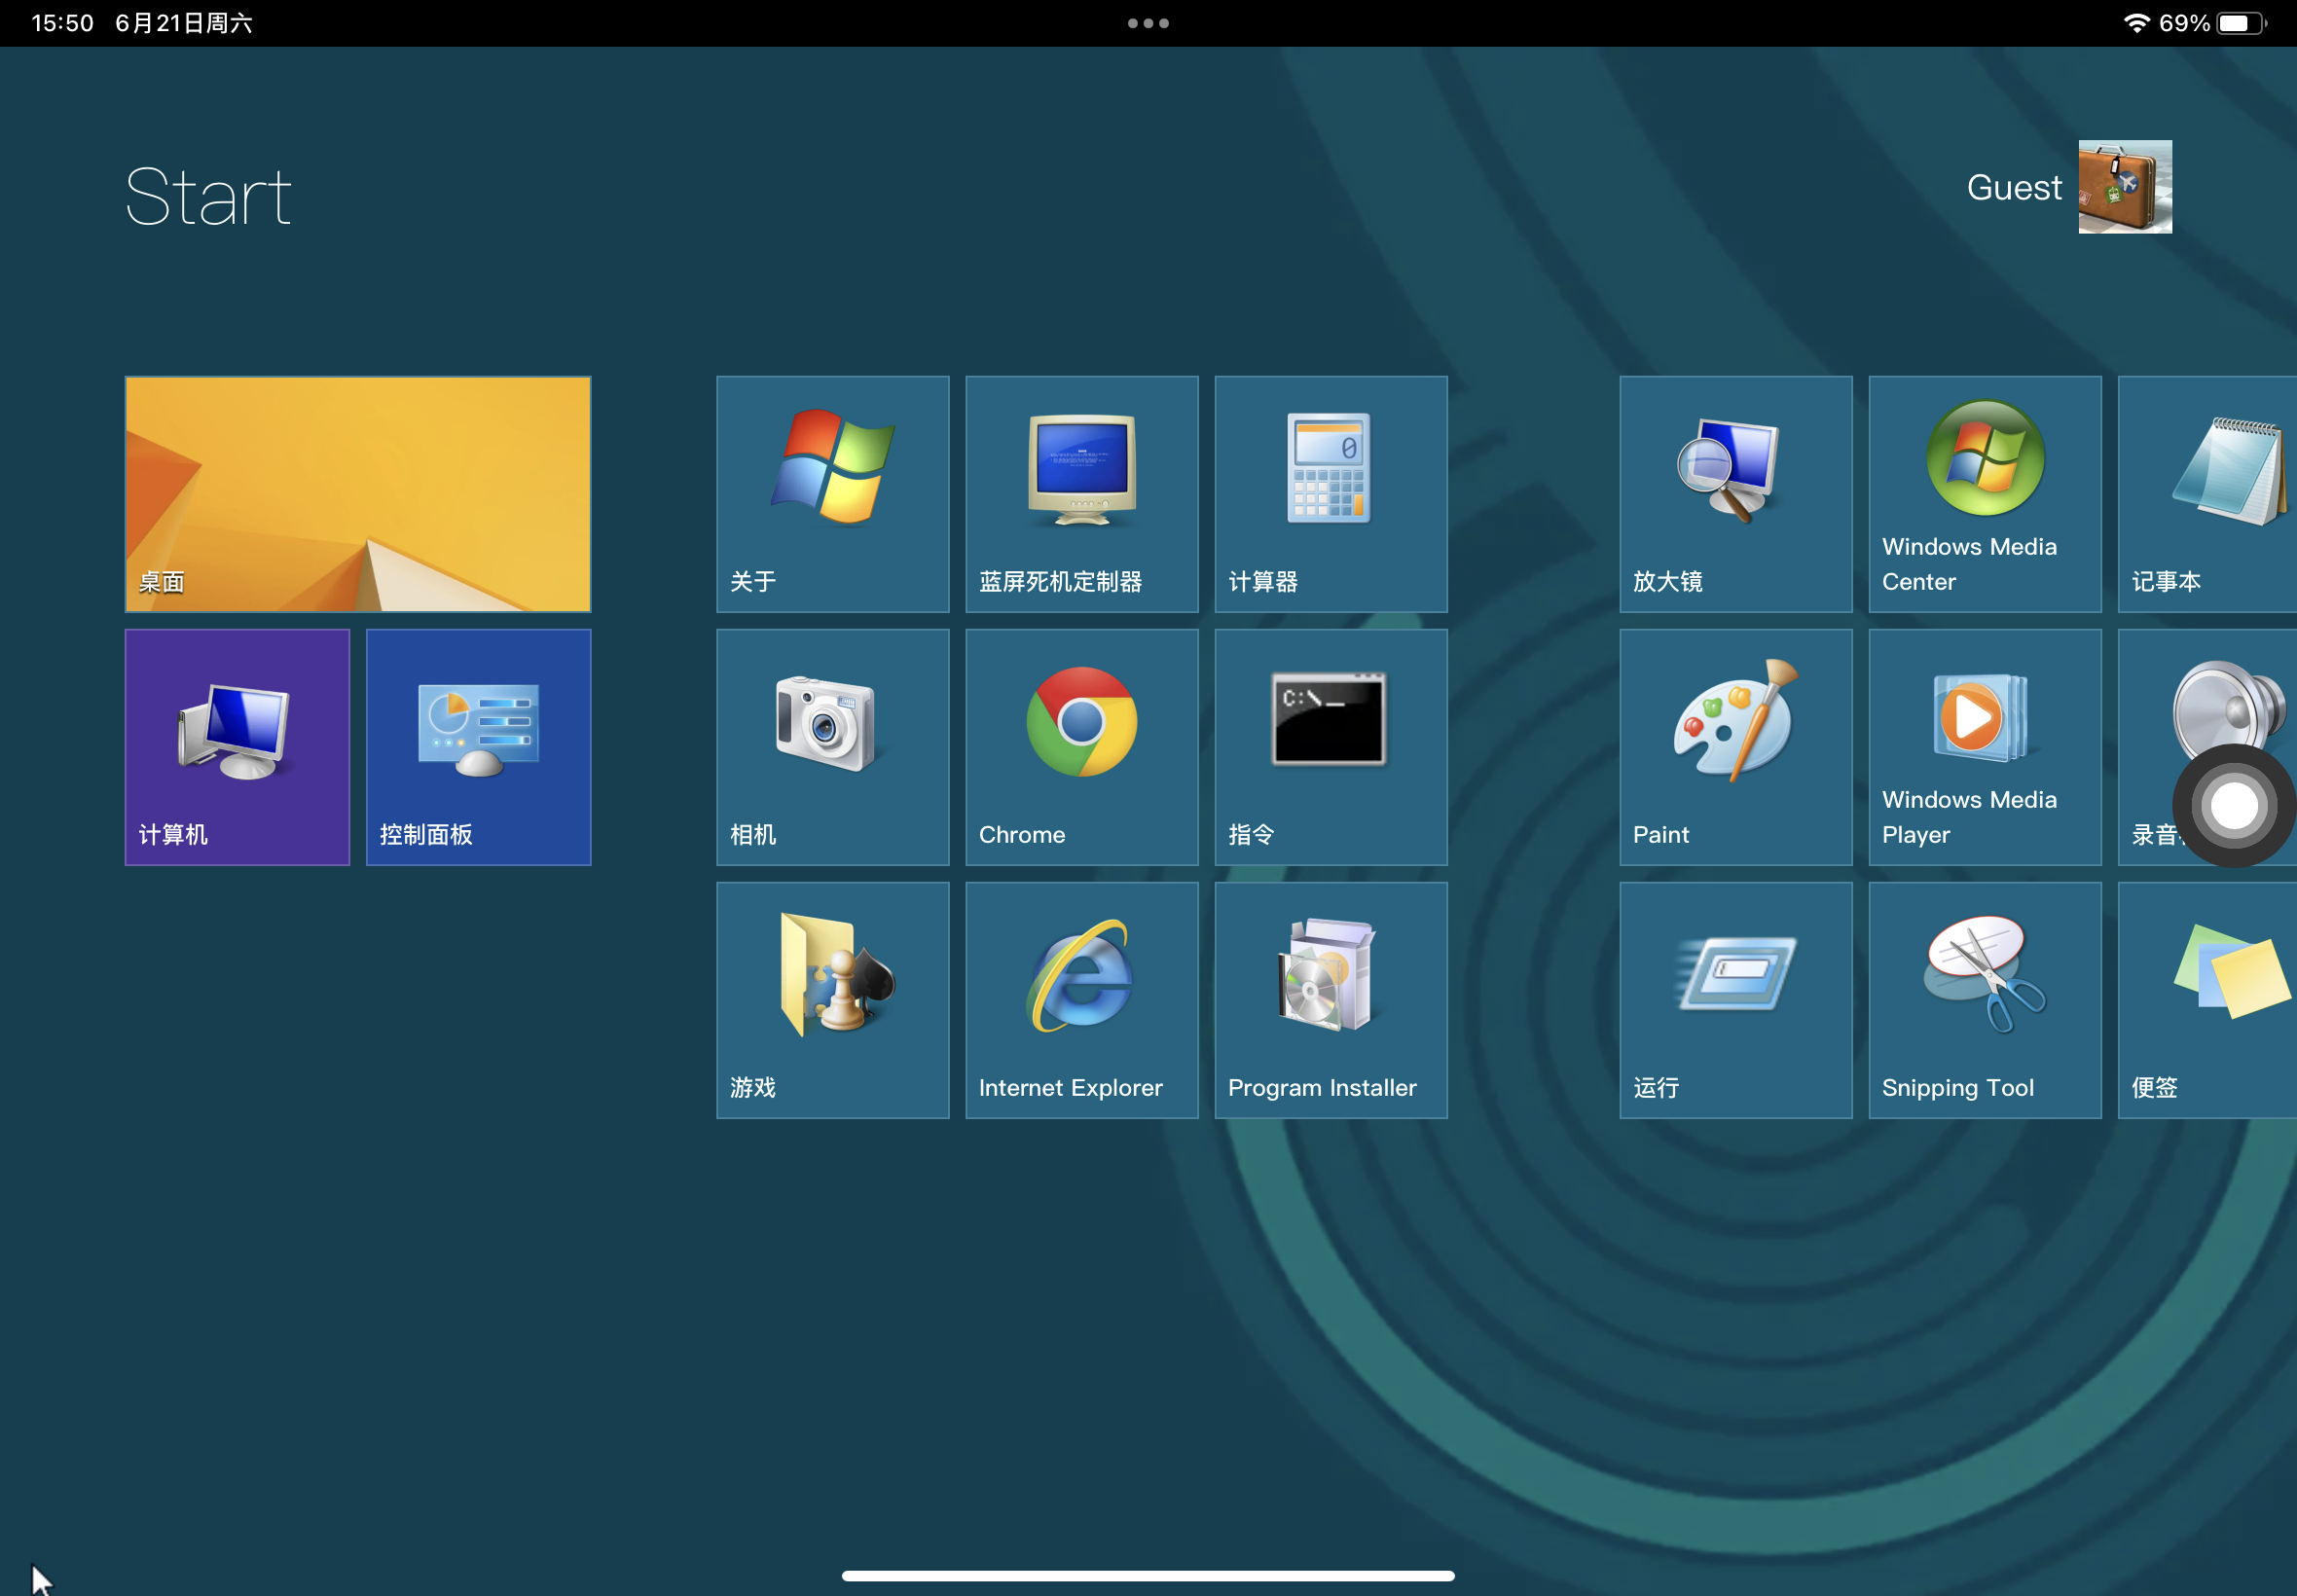Open the 计算机 computer tile
This screenshot has width=2297, height=1596.
(x=237, y=747)
